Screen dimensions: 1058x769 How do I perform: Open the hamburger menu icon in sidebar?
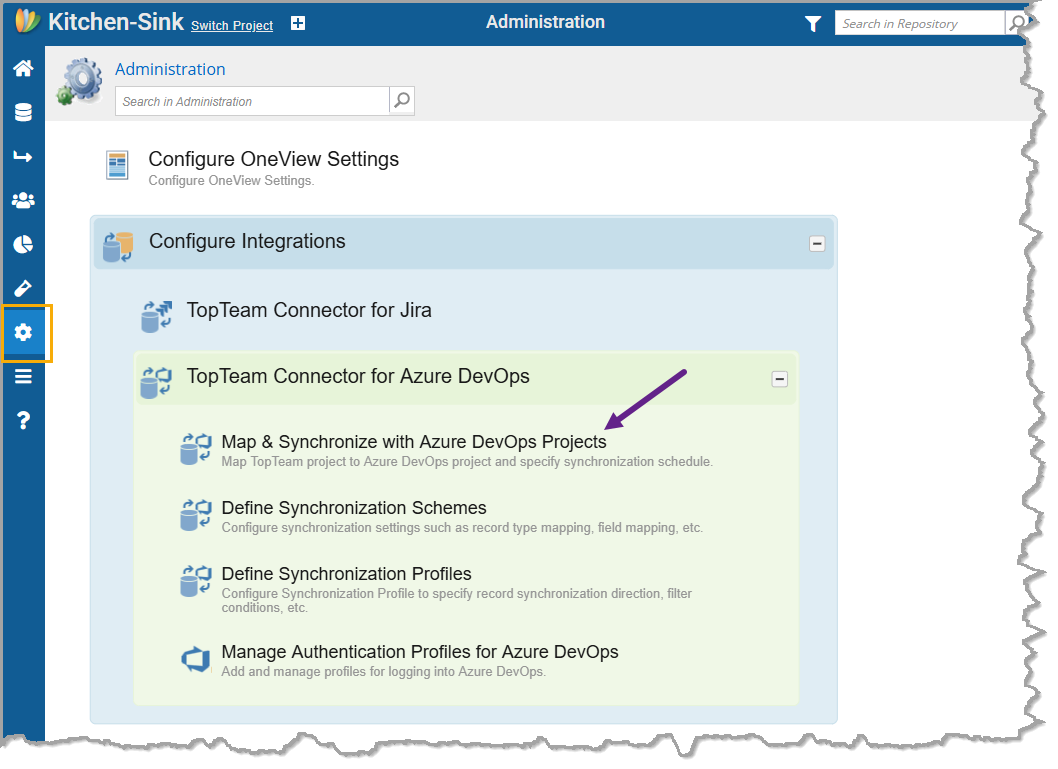(x=22, y=376)
